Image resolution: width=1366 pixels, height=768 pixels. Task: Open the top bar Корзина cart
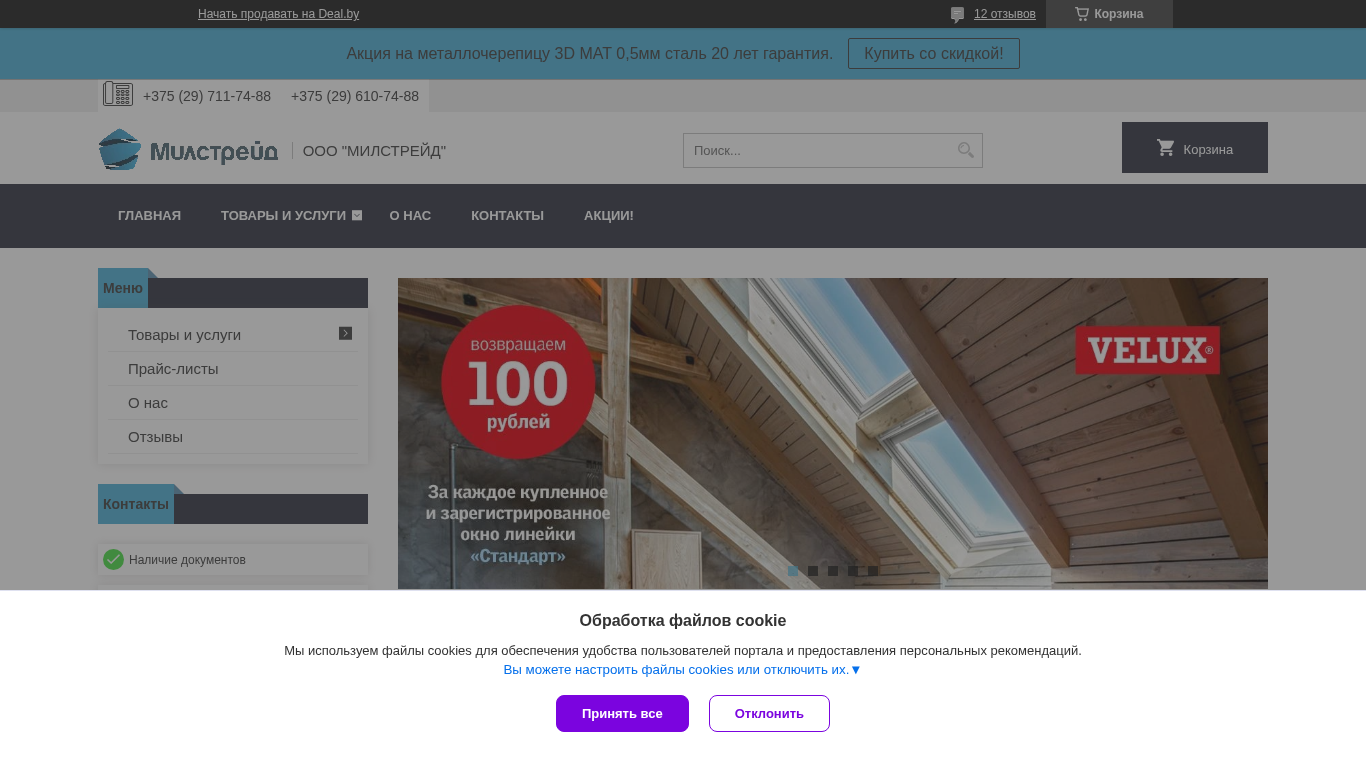(1109, 14)
